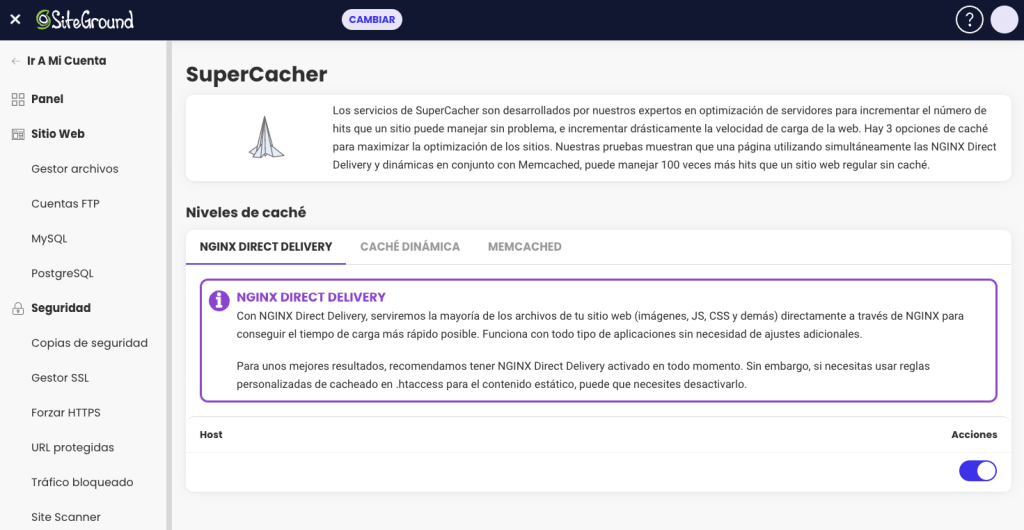Click the paper rocket illustration
This screenshot has width=1024, height=530.
pyautogui.click(x=266, y=137)
